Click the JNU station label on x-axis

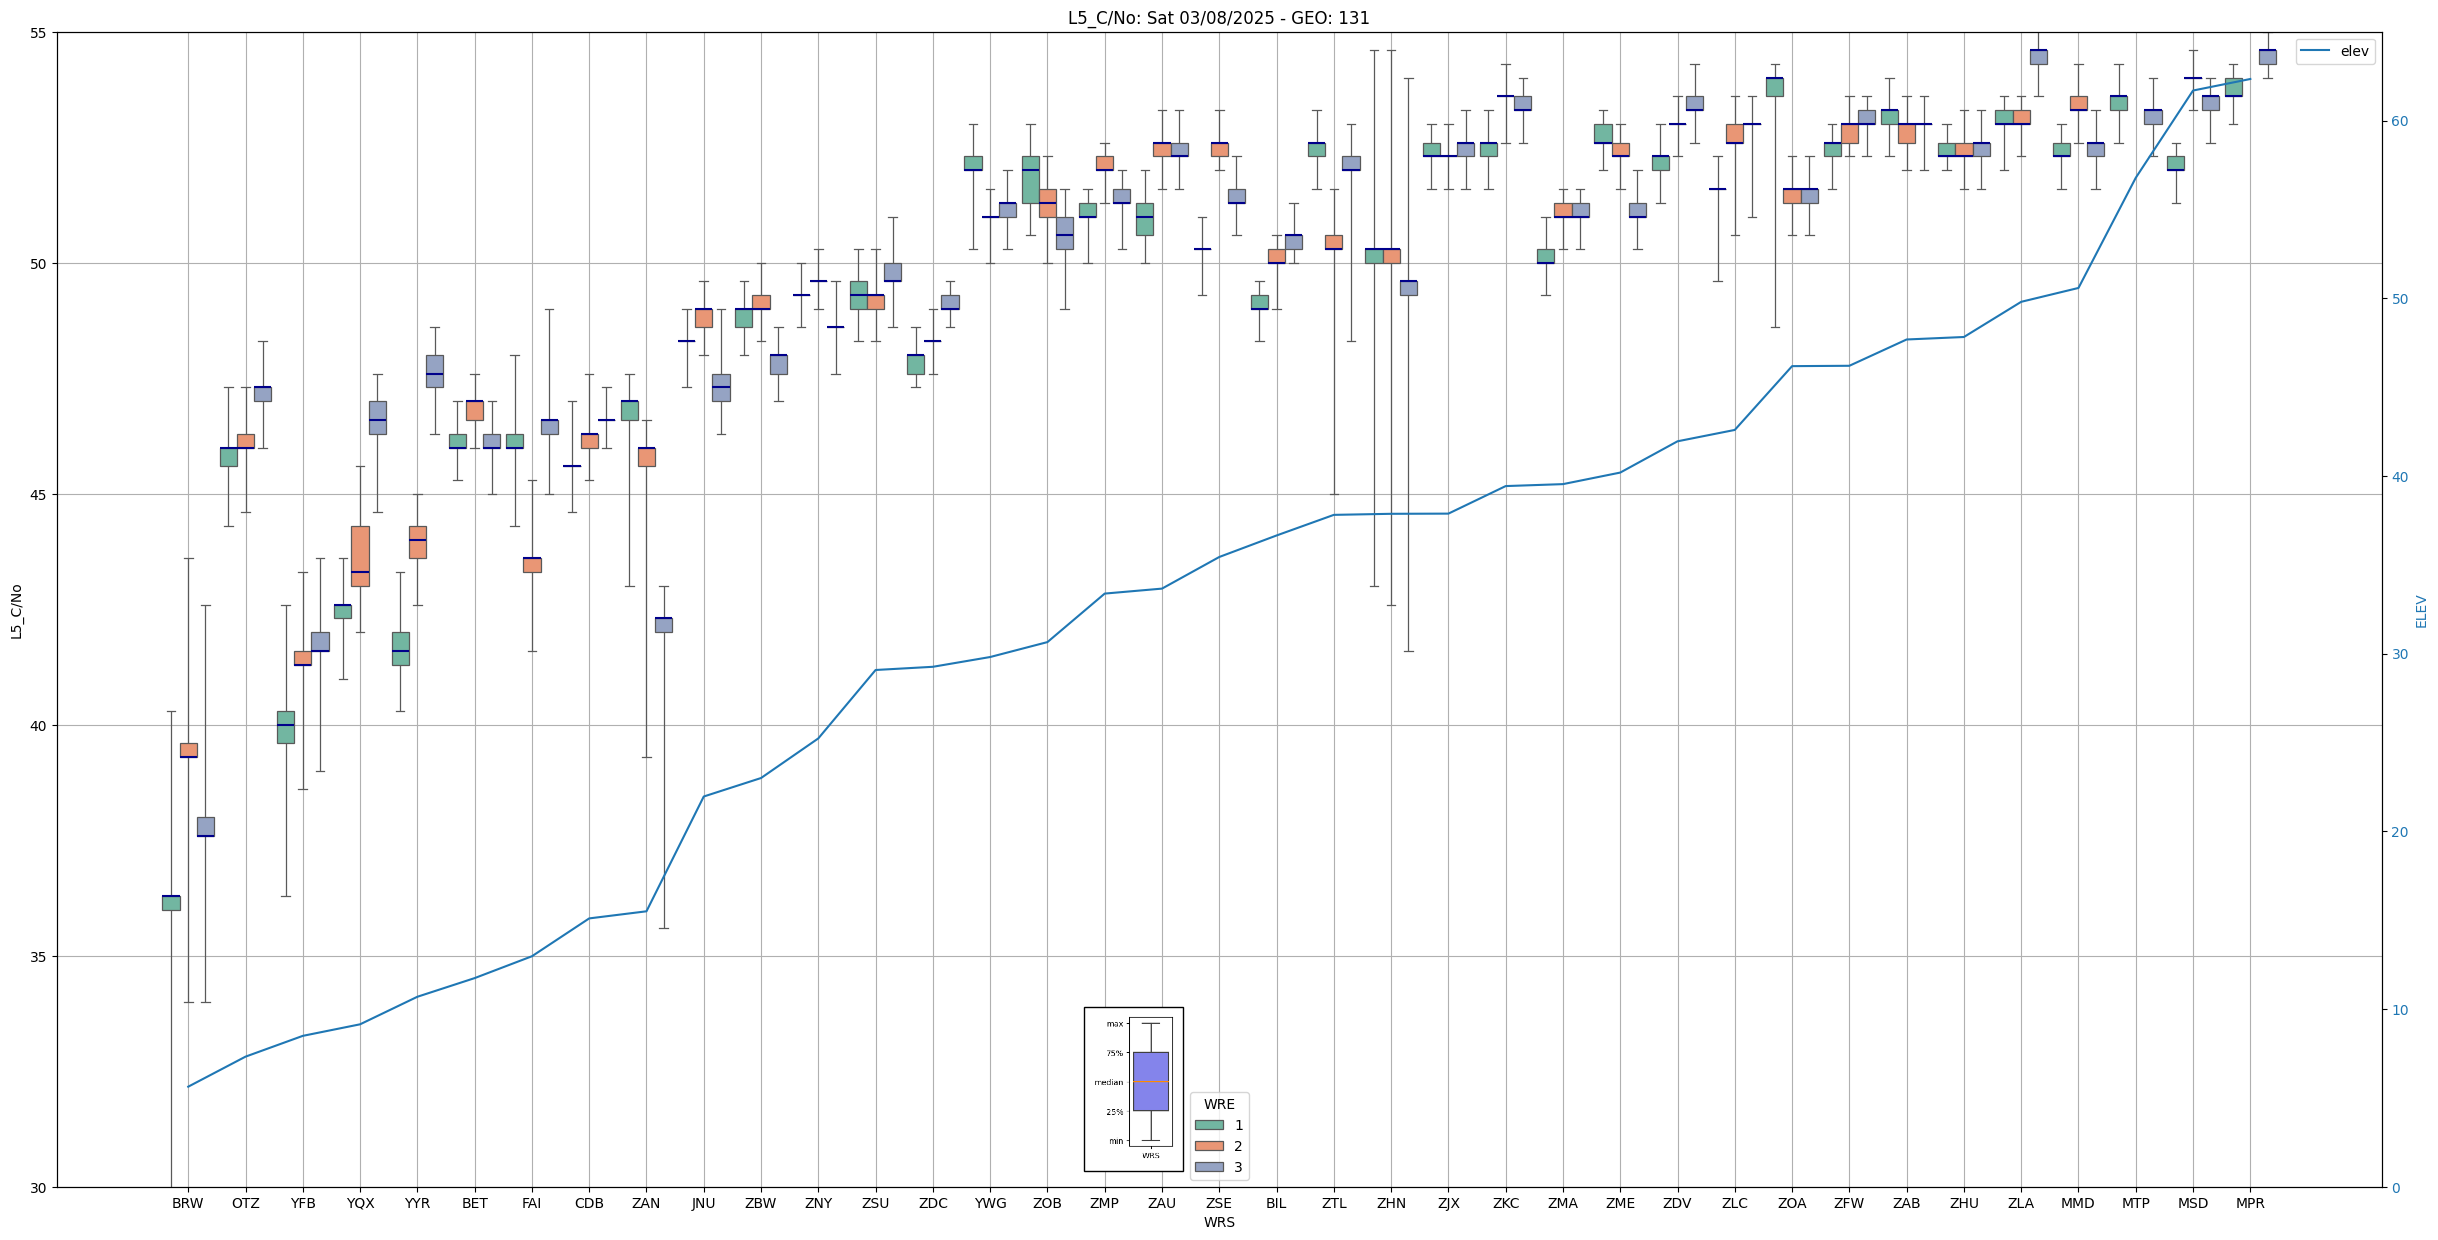tap(703, 1203)
